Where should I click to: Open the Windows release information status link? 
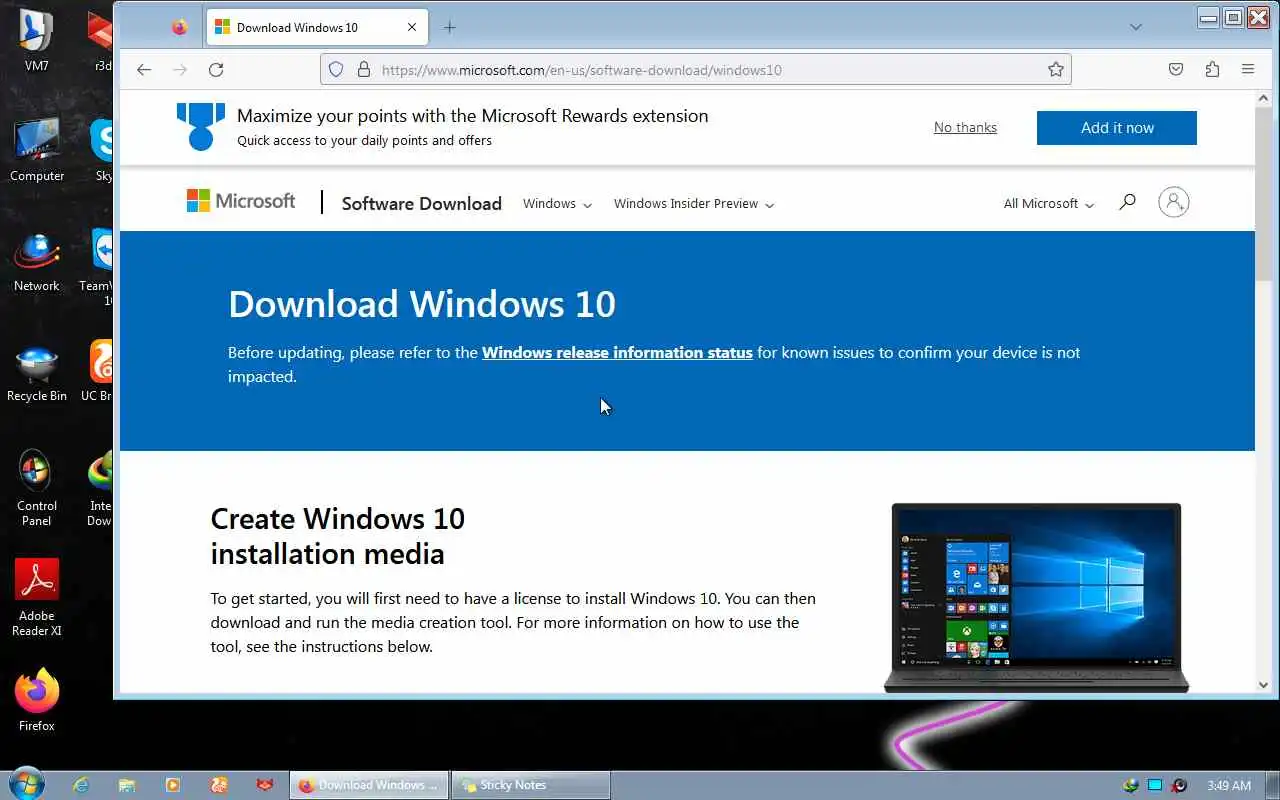(617, 352)
